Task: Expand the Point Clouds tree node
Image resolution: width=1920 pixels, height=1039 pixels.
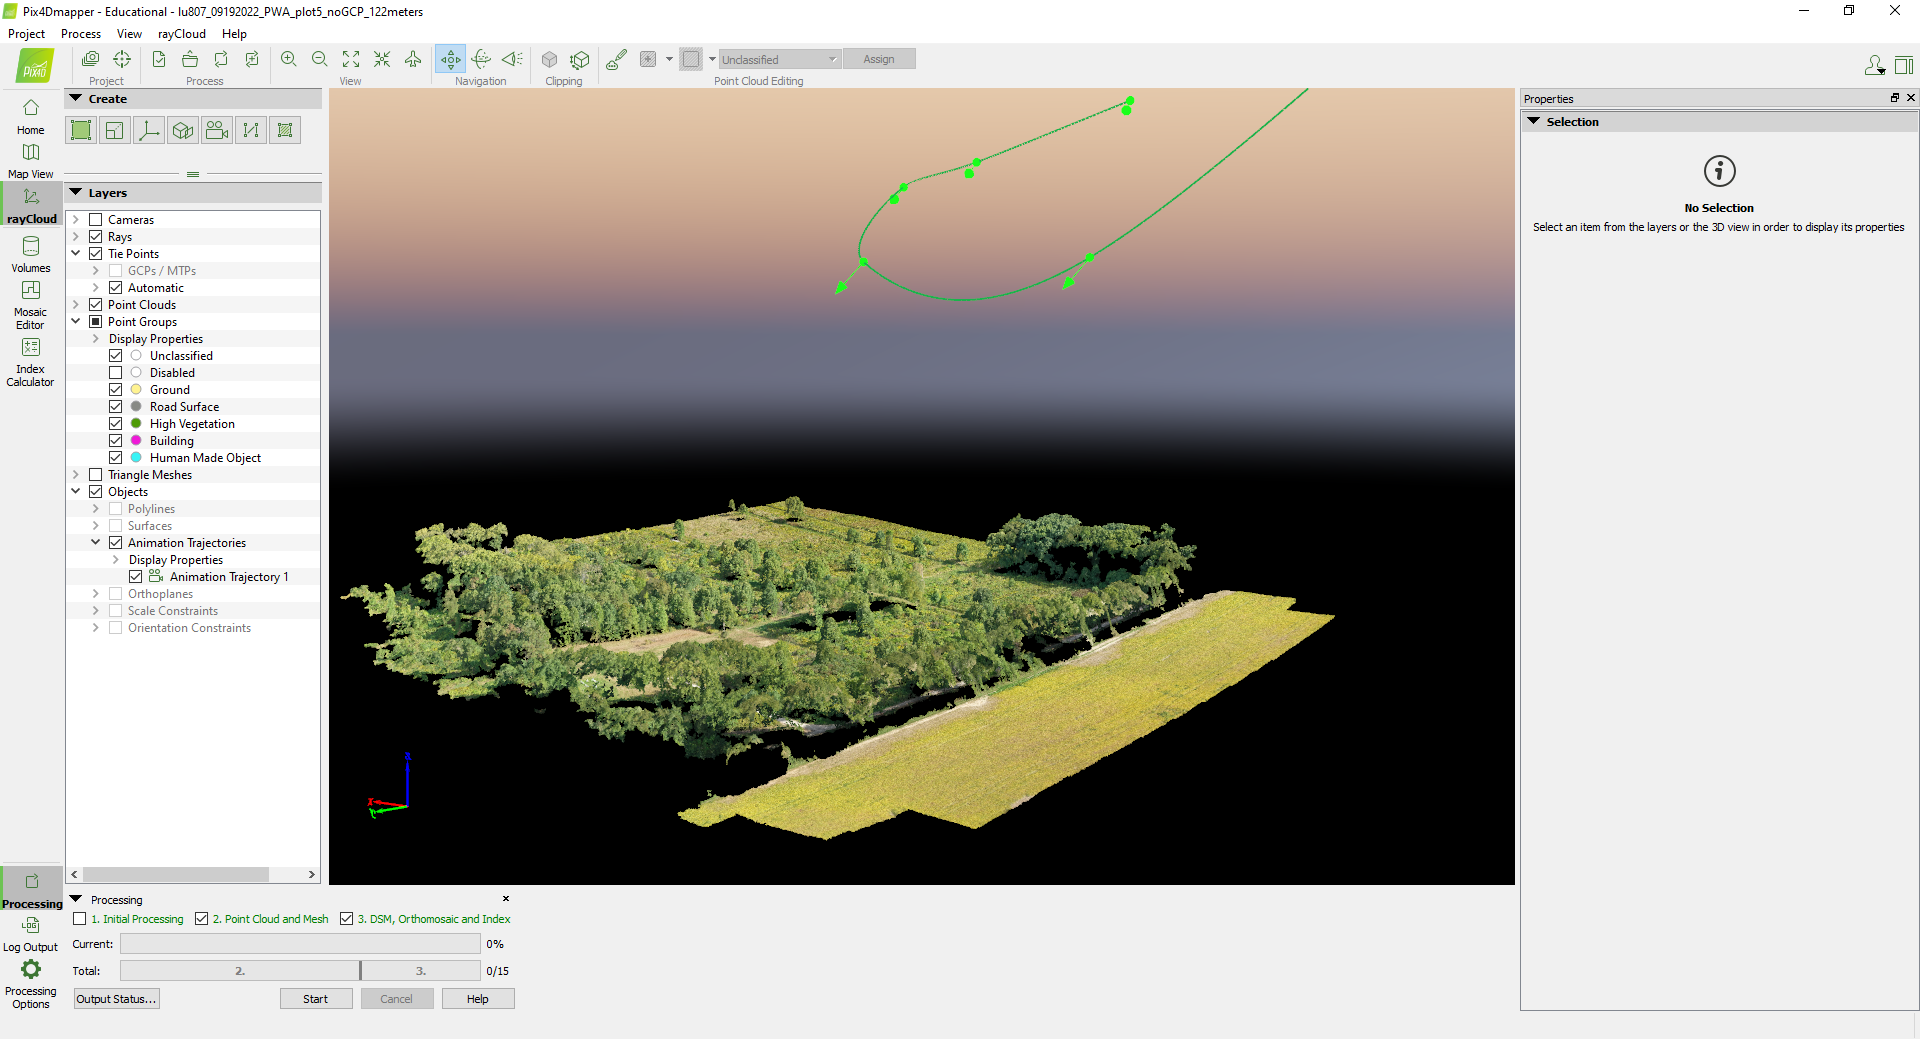Action: pos(76,305)
